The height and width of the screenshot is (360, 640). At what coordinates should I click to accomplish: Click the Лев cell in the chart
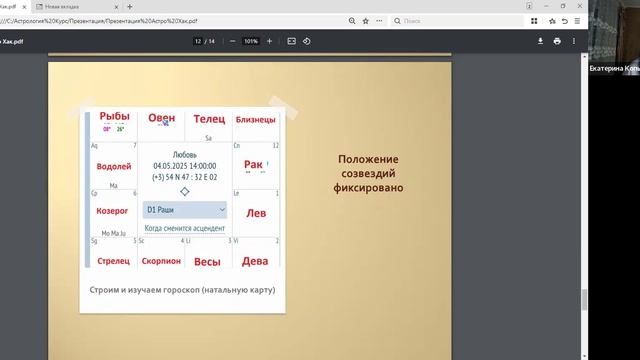256,213
